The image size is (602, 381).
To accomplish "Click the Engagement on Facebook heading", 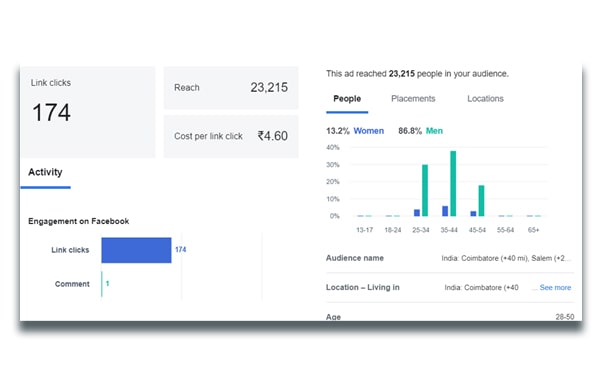I will 79,221.
